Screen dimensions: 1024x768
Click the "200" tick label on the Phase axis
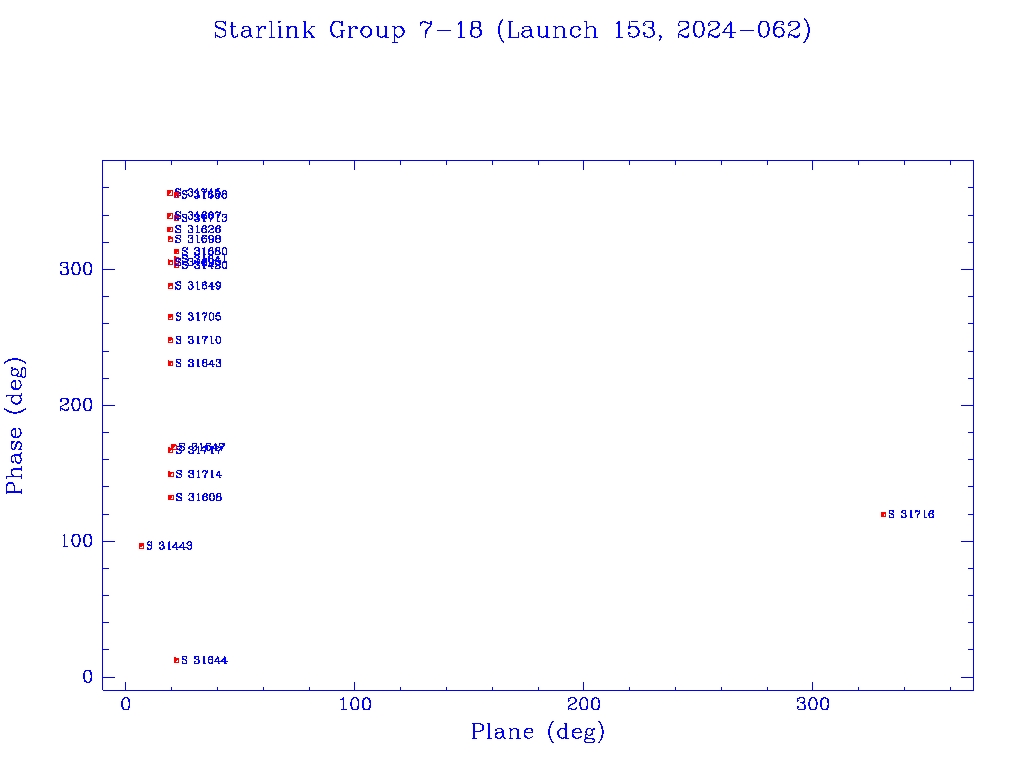76,405
